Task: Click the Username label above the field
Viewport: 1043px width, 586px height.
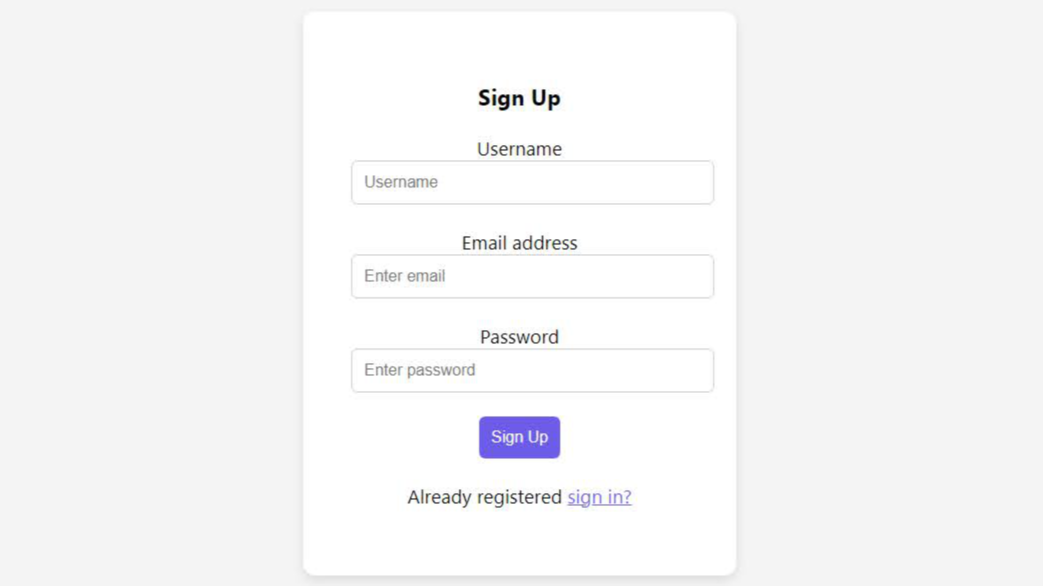Action: [519, 149]
